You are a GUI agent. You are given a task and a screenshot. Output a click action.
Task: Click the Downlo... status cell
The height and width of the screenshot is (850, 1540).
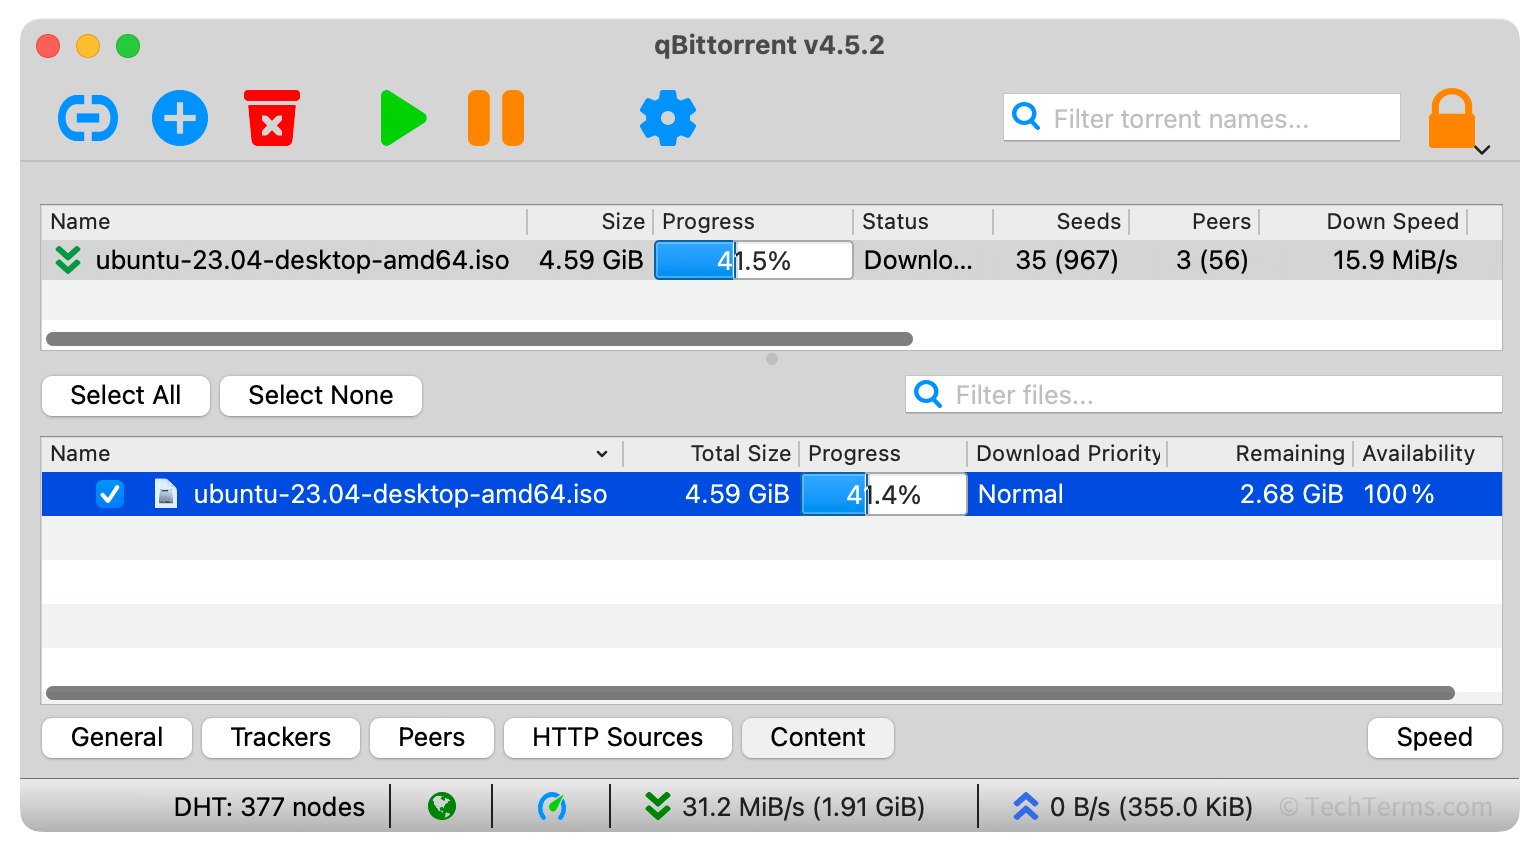tap(918, 260)
